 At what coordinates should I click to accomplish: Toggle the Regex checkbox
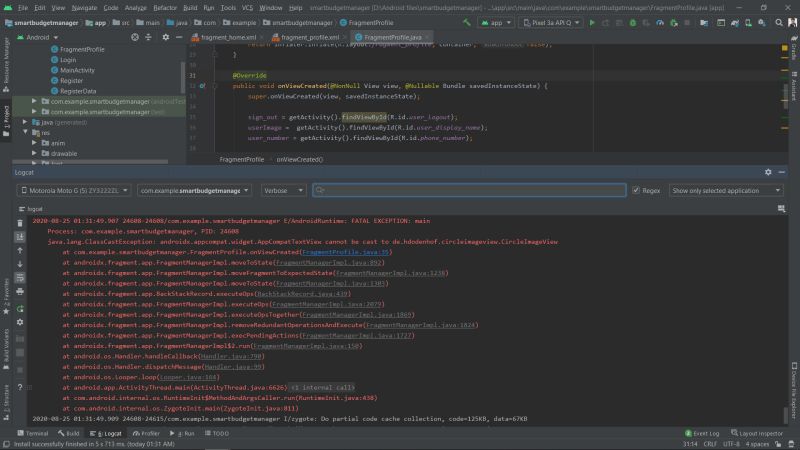tap(636, 190)
